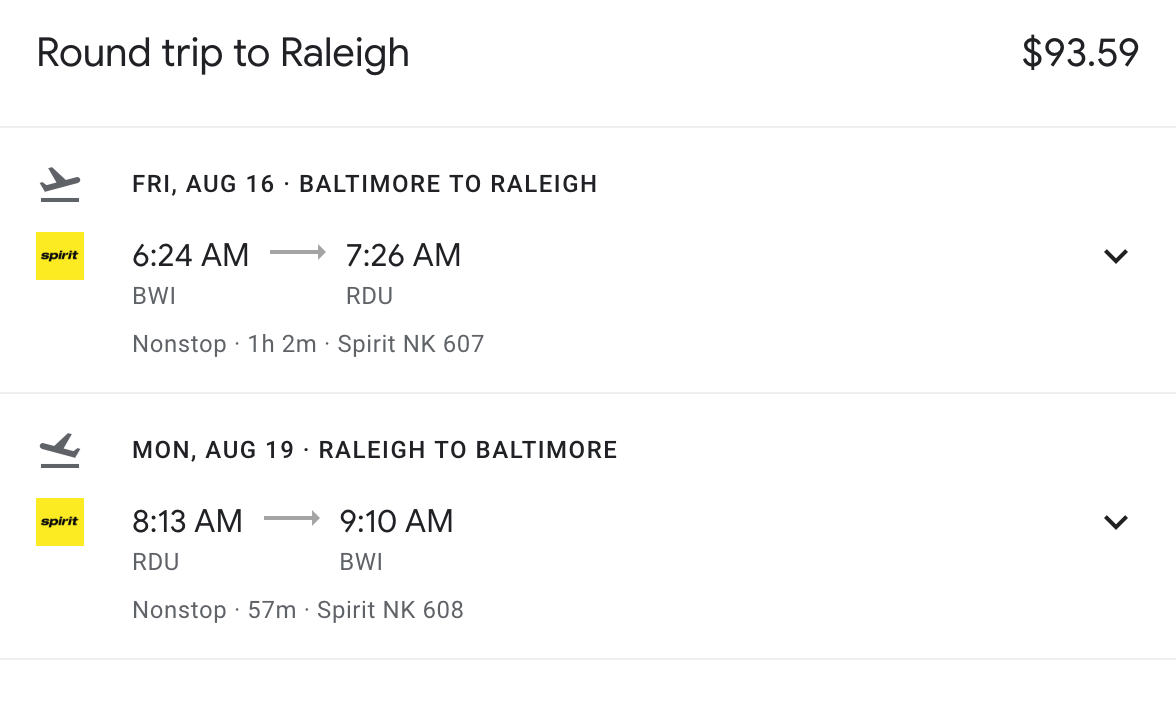The image size is (1176, 710).
Task: Click the 9:10 AM arrival time
Action: click(396, 521)
